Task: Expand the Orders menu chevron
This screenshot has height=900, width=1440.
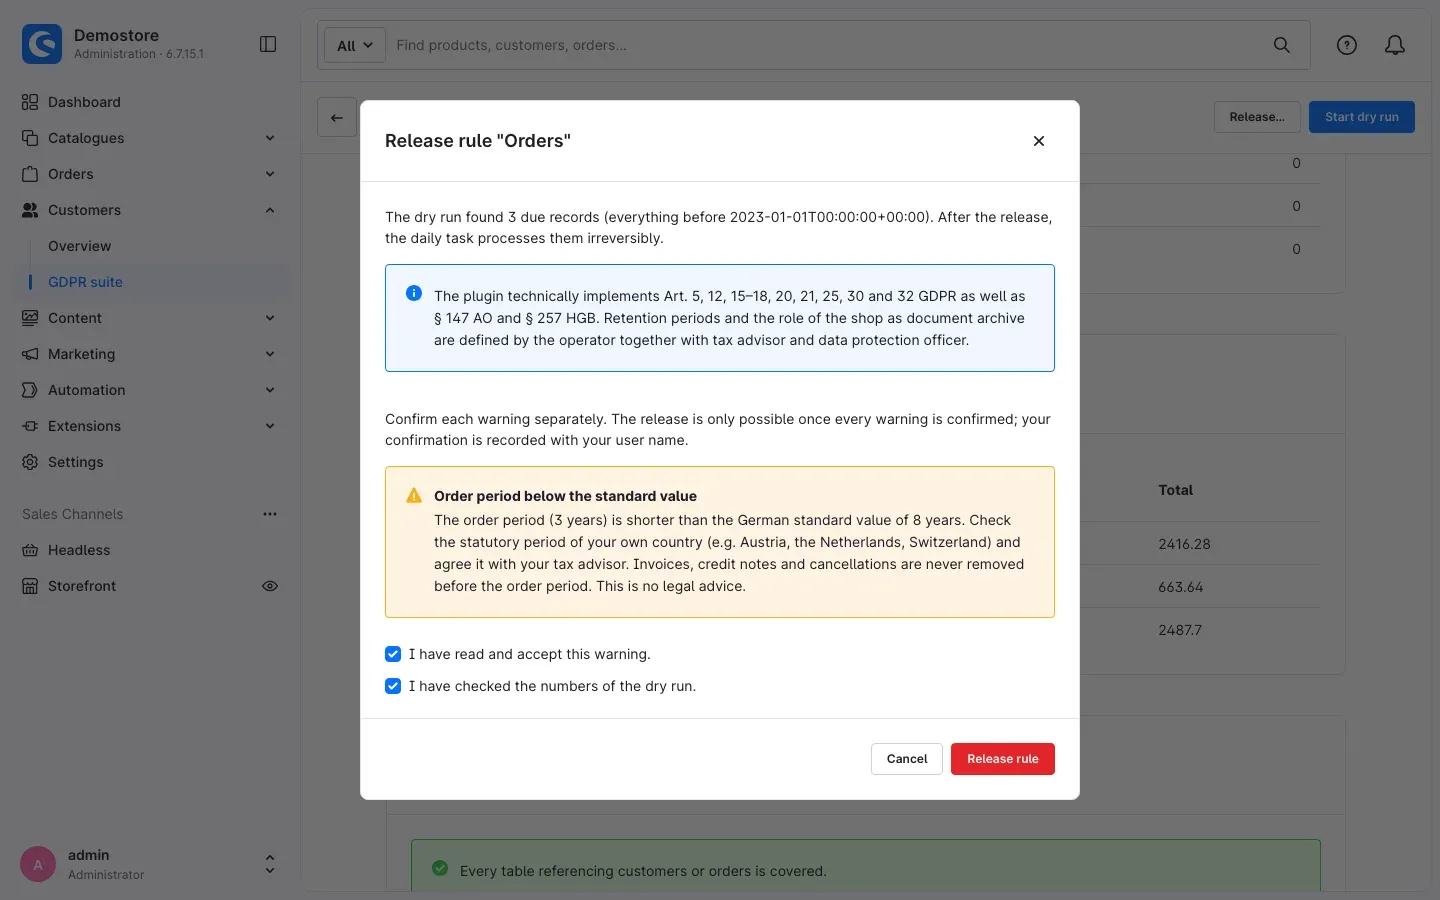Action: tap(270, 174)
